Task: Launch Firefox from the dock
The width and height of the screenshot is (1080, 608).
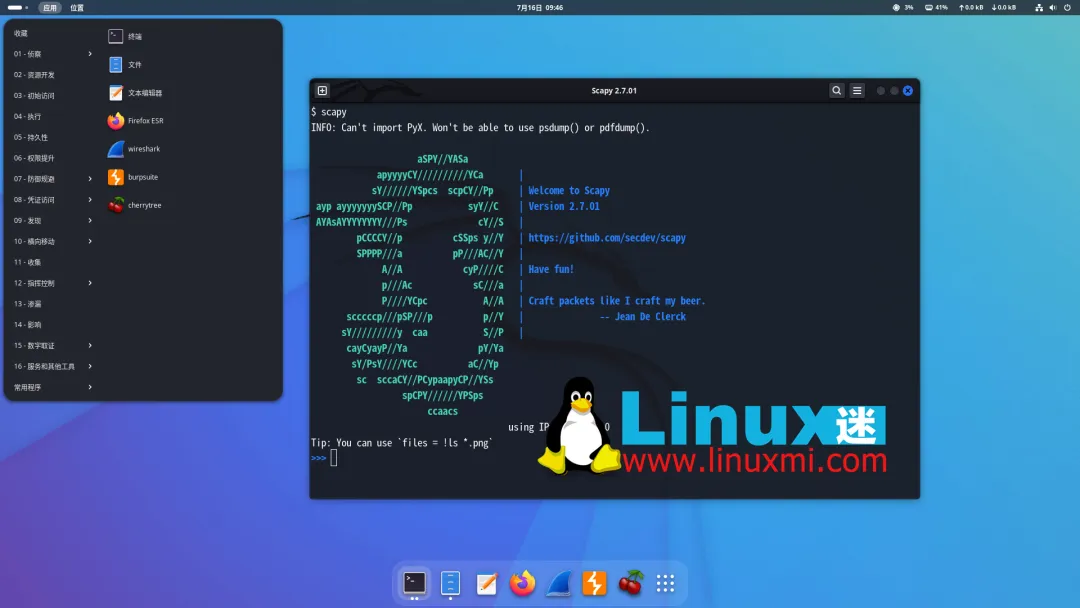Action: (522, 583)
